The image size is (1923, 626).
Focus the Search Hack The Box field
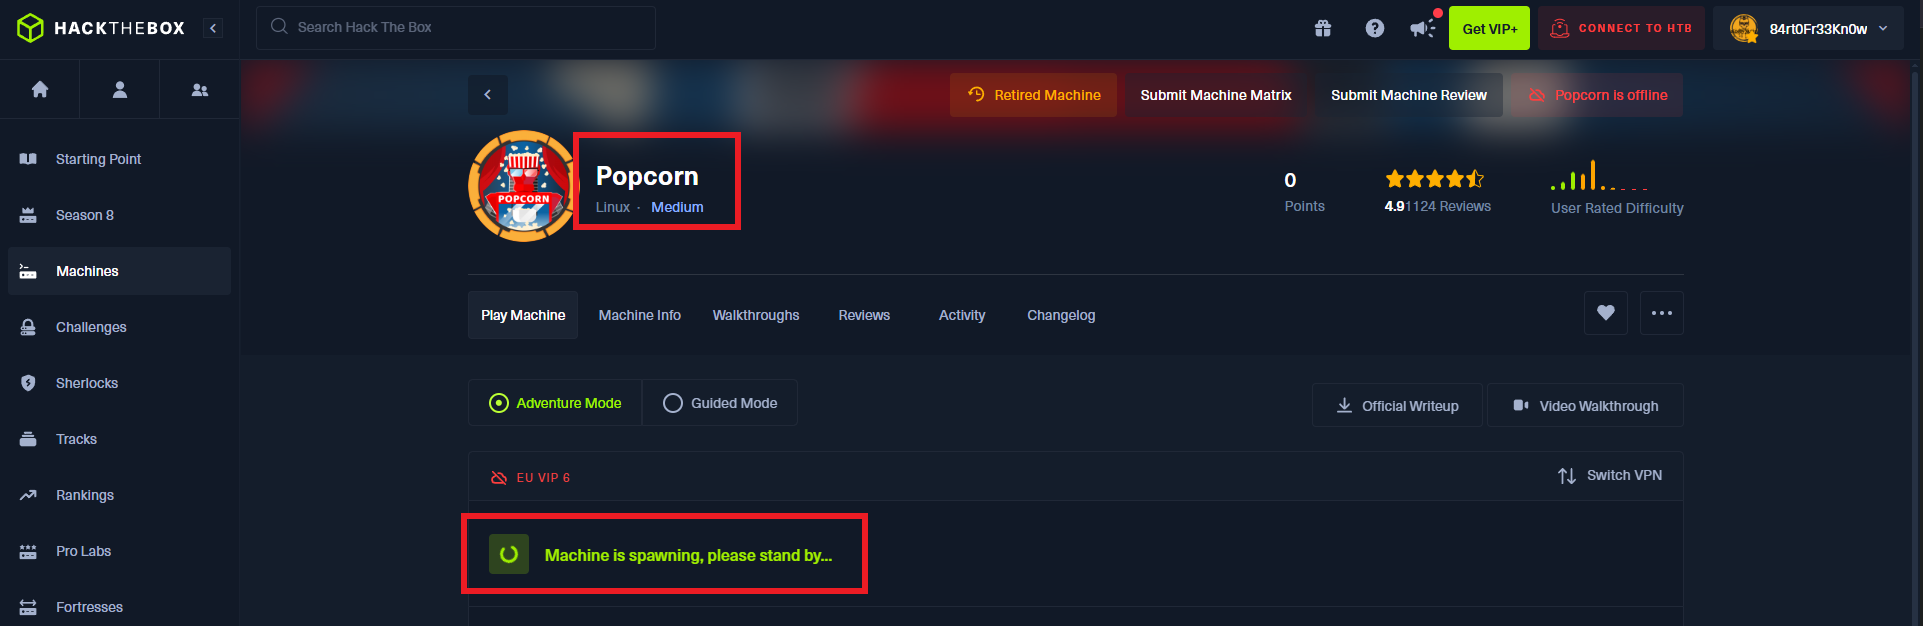pos(456,28)
